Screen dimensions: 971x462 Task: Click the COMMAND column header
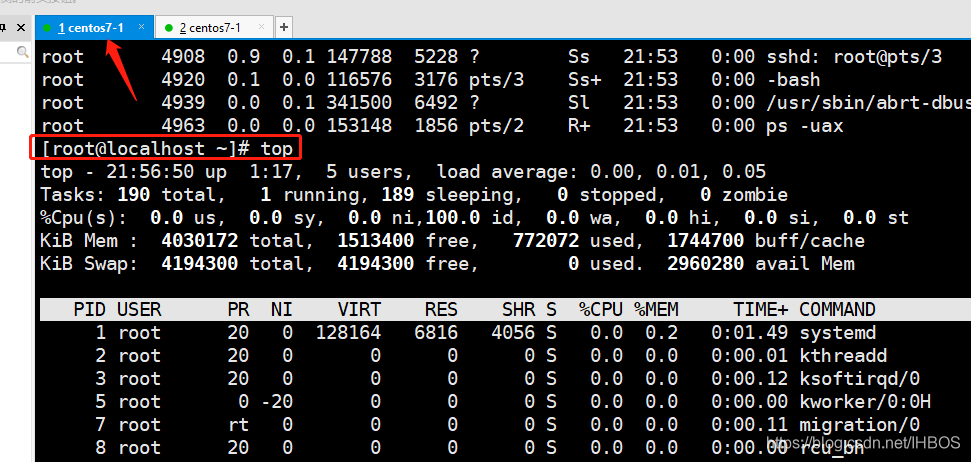click(837, 309)
